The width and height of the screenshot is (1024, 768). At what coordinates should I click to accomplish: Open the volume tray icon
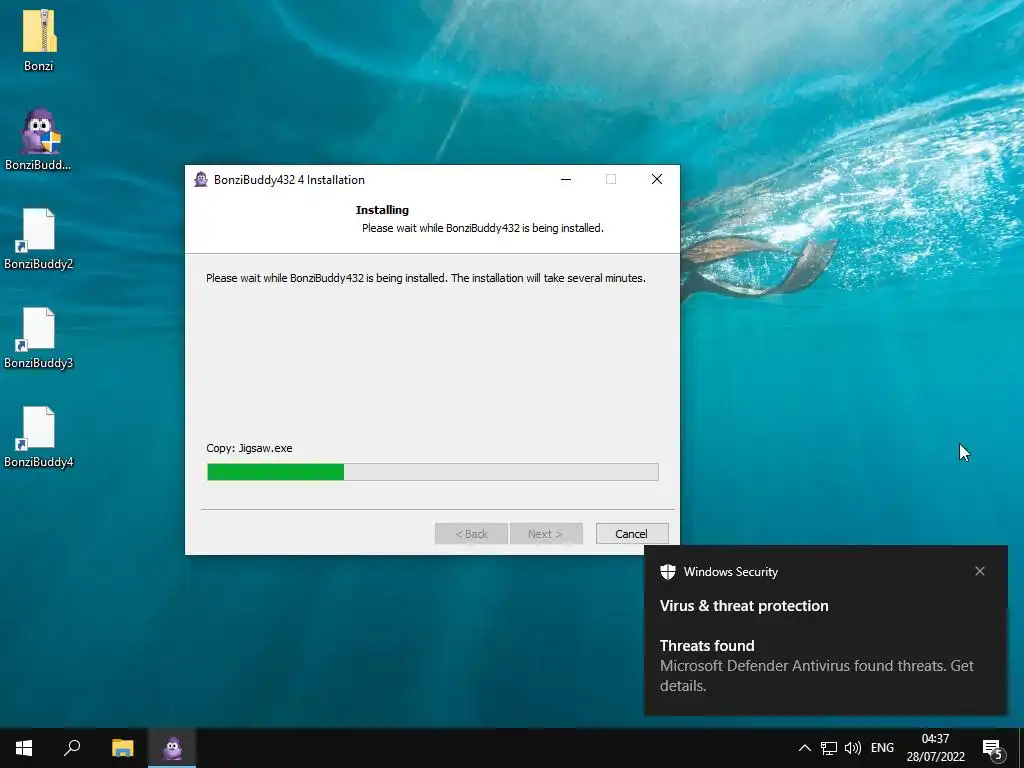point(852,748)
